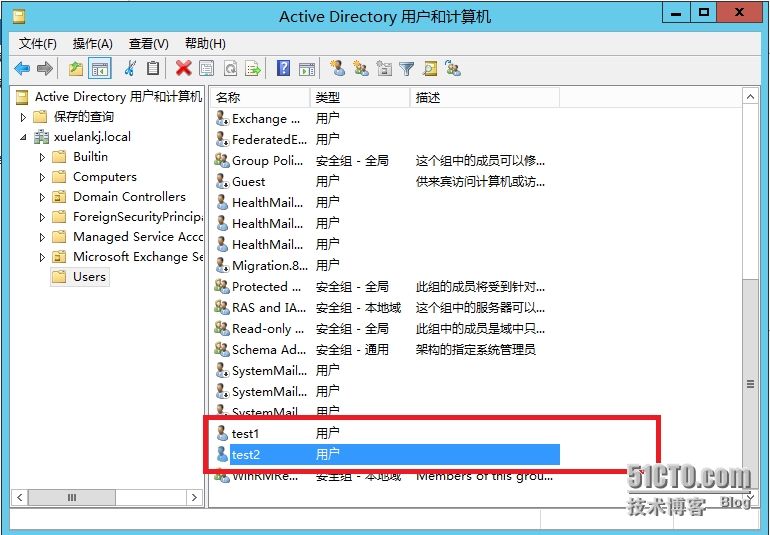Click the Guest user icon

(222, 181)
